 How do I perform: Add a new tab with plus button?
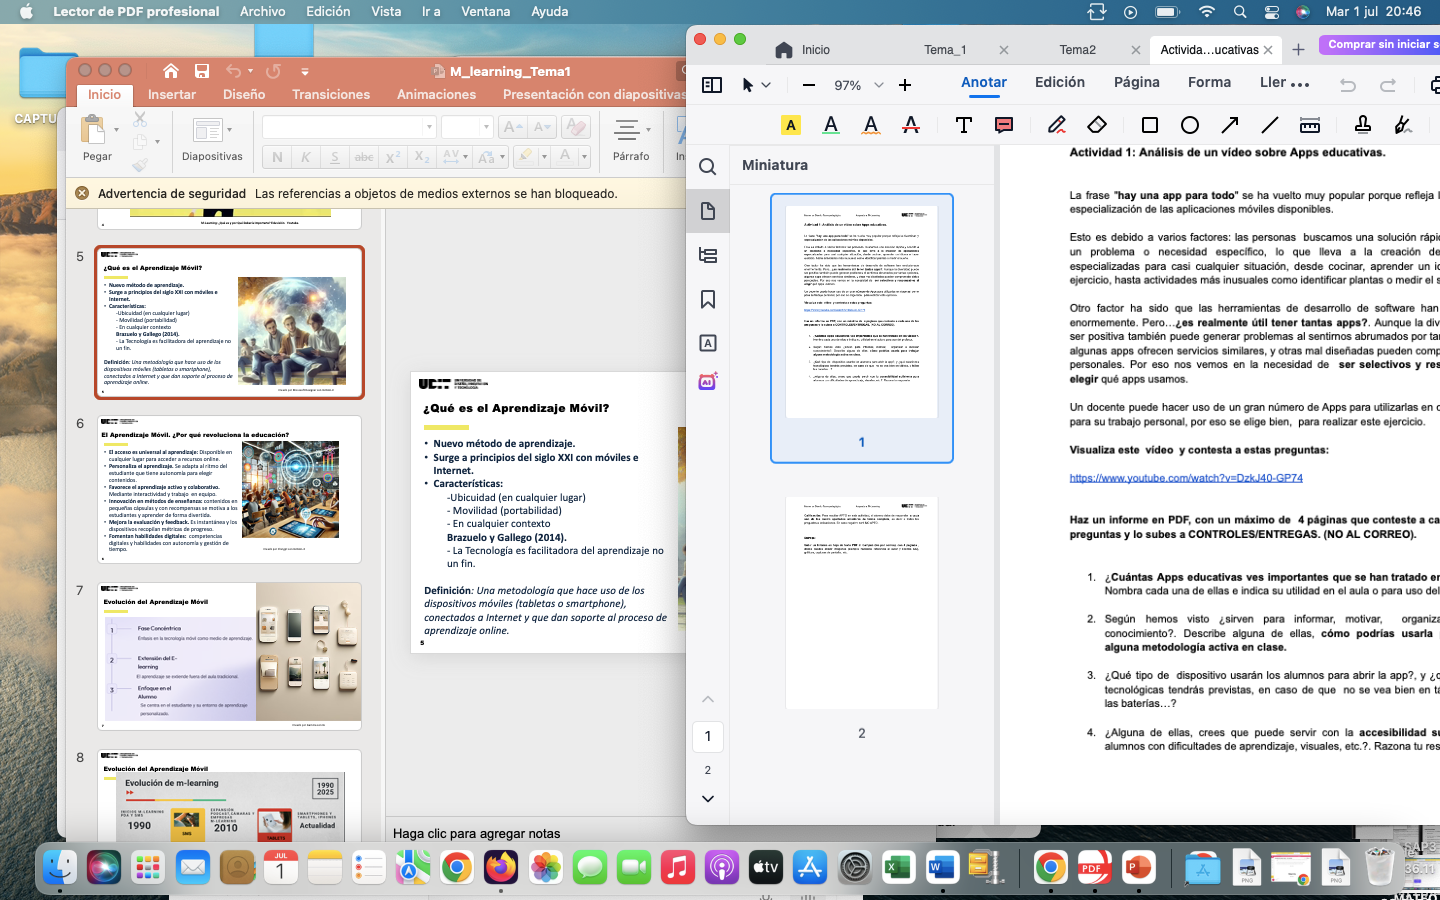1298,49
